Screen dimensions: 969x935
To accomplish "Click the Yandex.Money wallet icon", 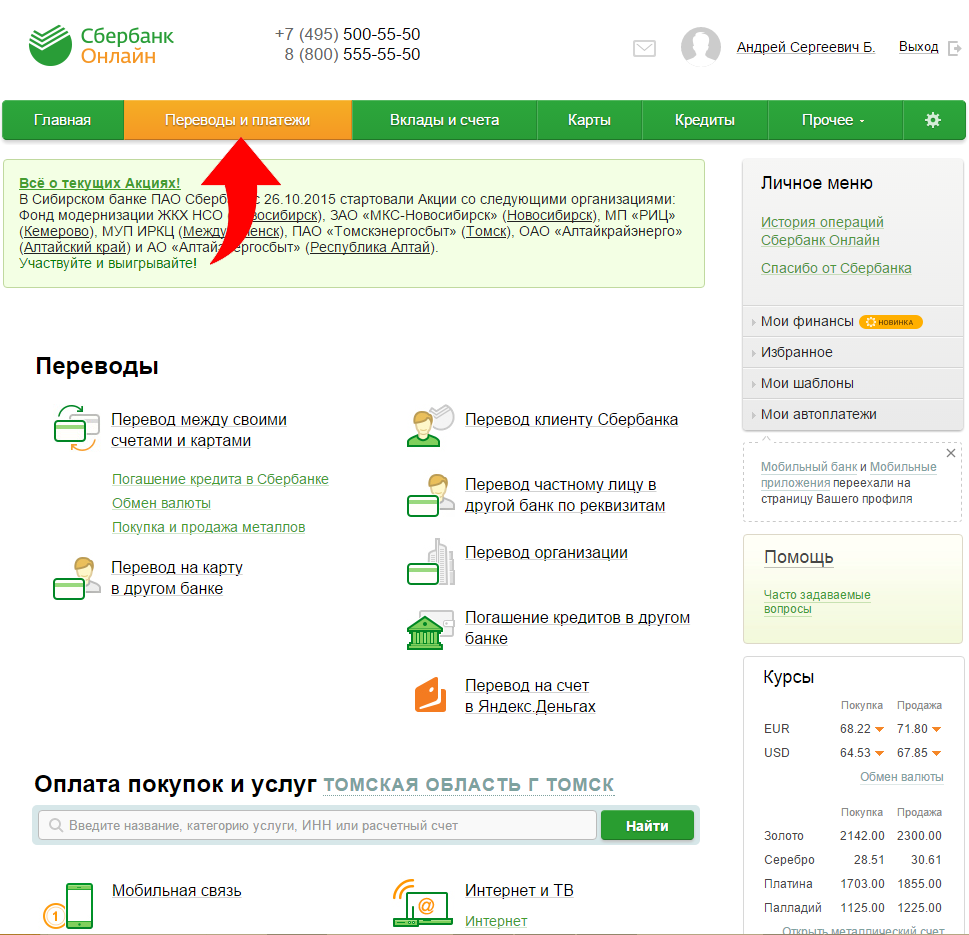I will tap(431, 695).
